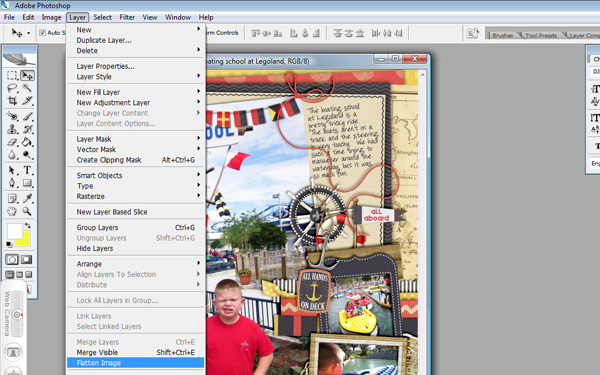Click the white foreground color swatch
The image size is (600, 375).
[x=14, y=230]
